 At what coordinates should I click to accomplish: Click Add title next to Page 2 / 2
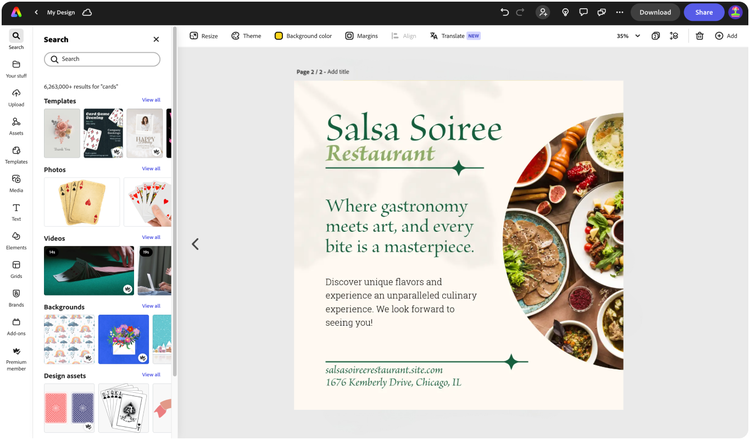(x=338, y=72)
